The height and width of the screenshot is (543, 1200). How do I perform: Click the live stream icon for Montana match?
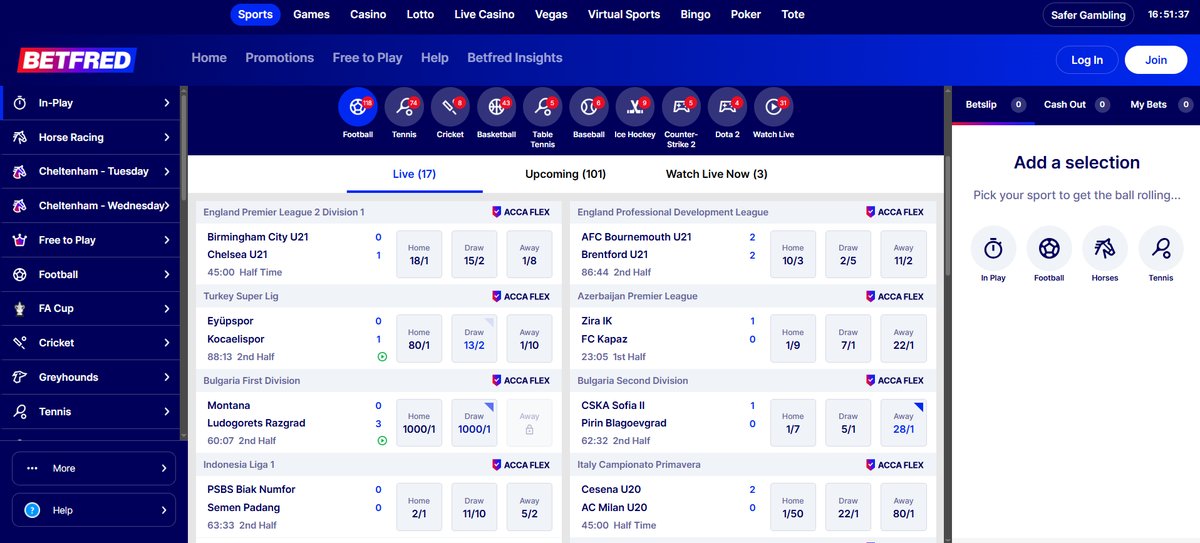click(x=382, y=441)
